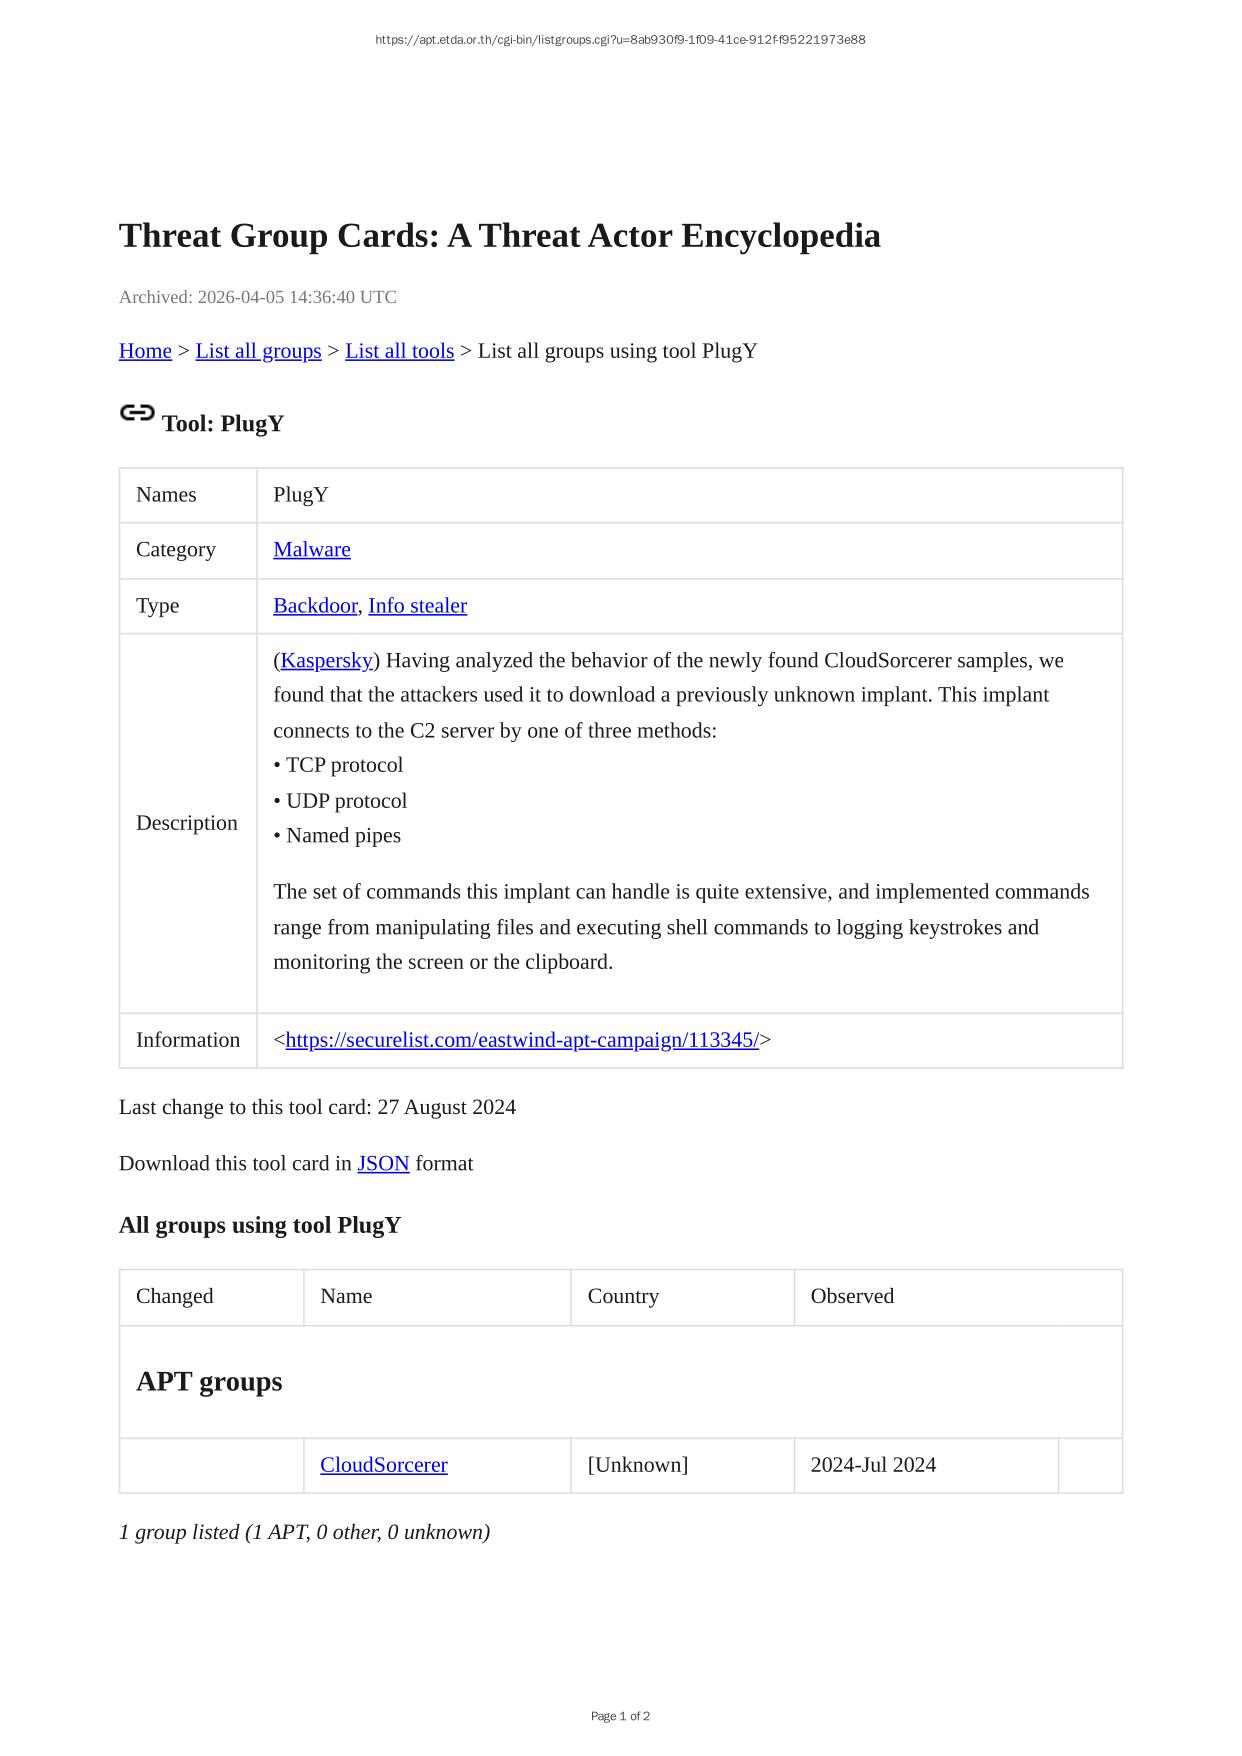Click the apt.etda.or.th URL at page top
This screenshot has width=1242, height=1756.
pyautogui.click(x=620, y=40)
